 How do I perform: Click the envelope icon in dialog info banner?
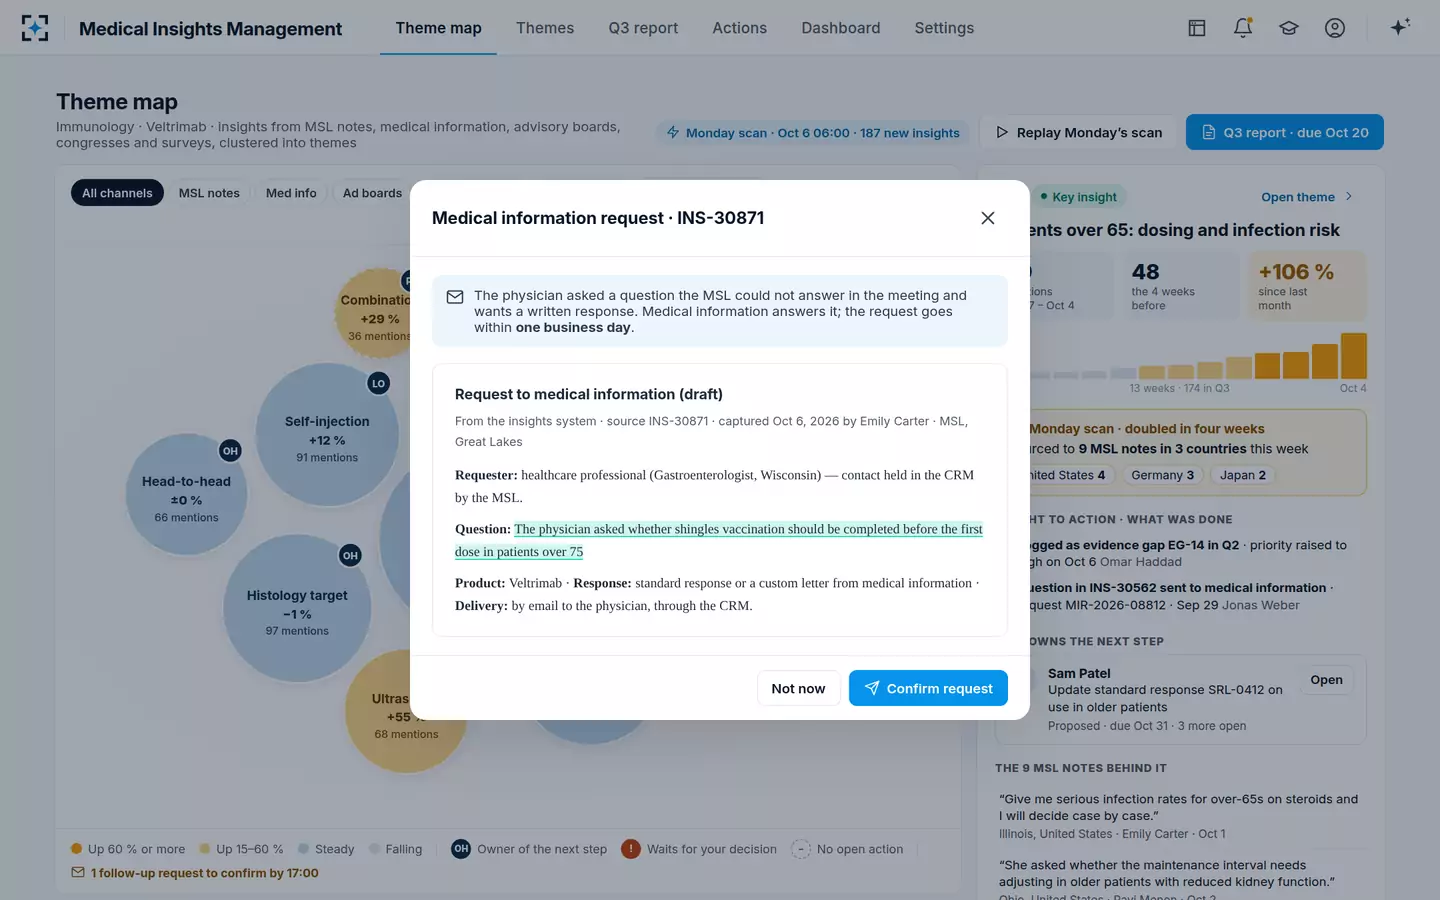(455, 297)
